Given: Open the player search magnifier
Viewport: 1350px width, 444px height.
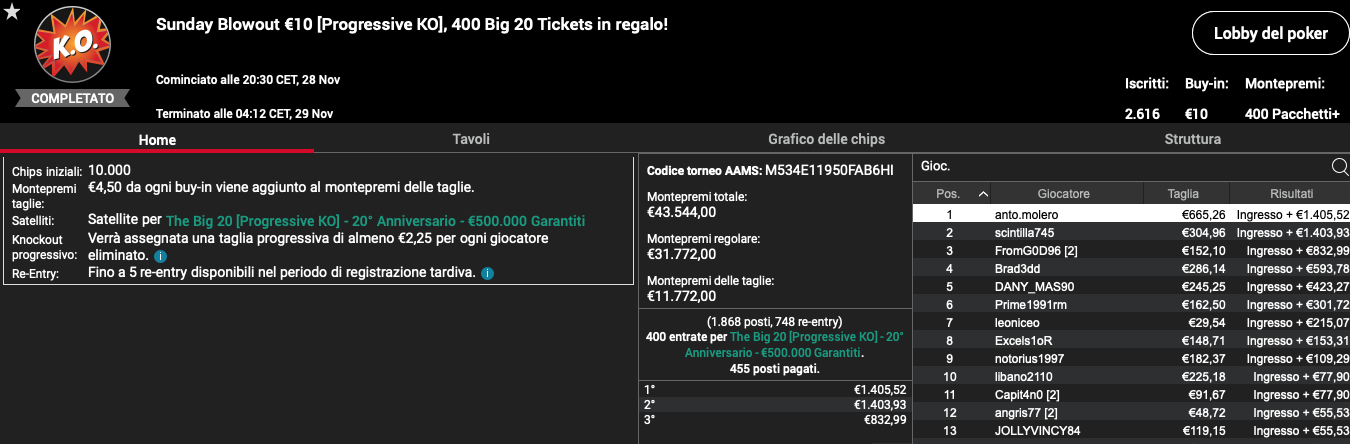Looking at the screenshot, I should pos(1339,167).
